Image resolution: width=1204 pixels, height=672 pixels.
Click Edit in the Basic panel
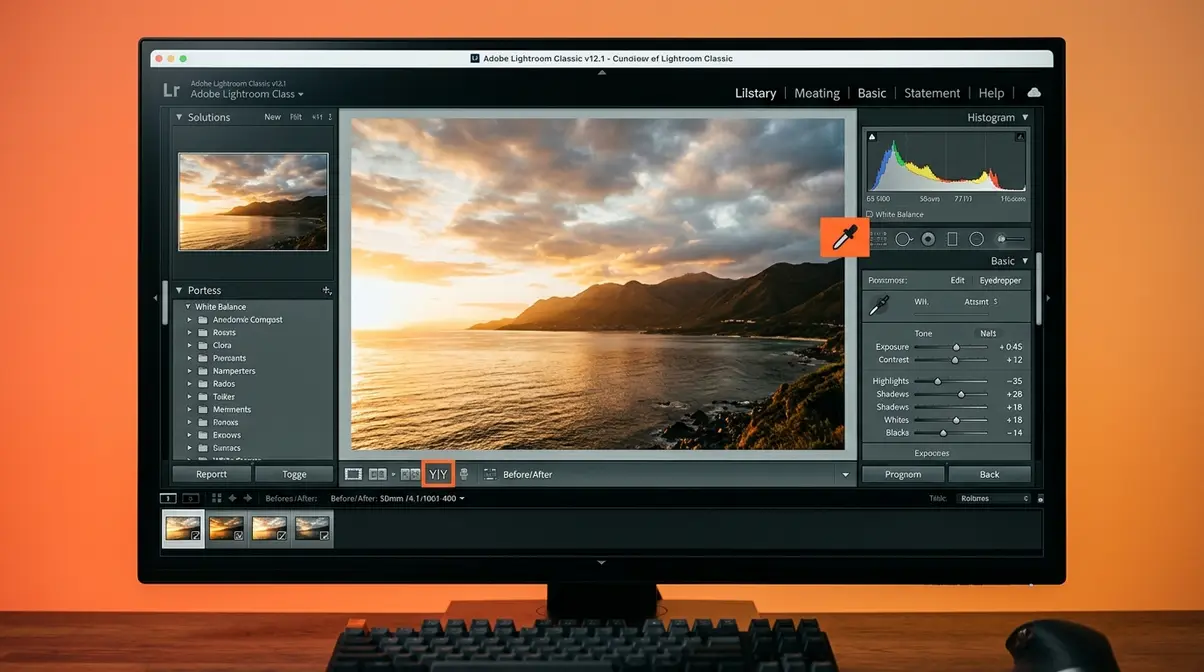click(957, 281)
